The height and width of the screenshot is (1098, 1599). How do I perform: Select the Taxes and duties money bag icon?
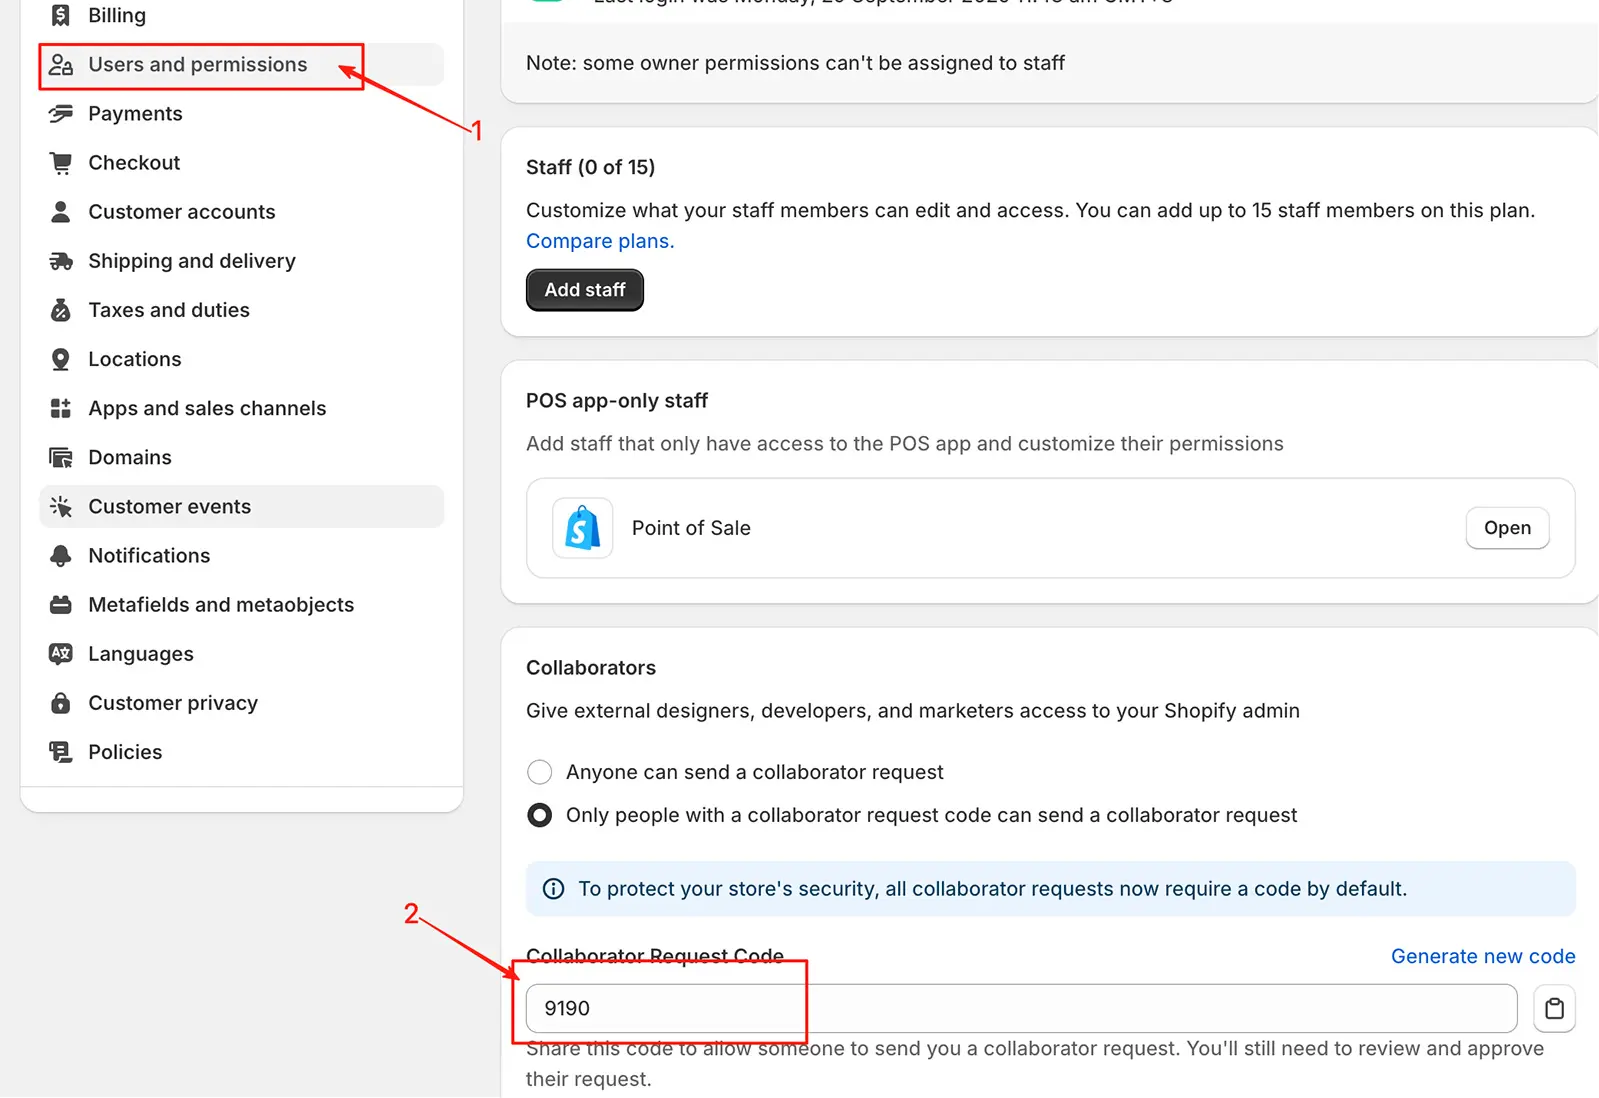(60, 309)
